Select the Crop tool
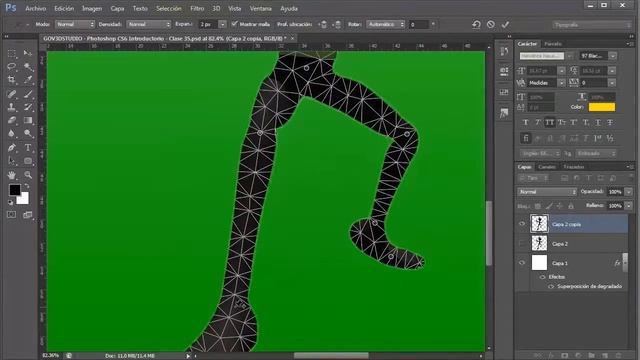This screenshot has width=640, height=360. (x=11, y=80)
